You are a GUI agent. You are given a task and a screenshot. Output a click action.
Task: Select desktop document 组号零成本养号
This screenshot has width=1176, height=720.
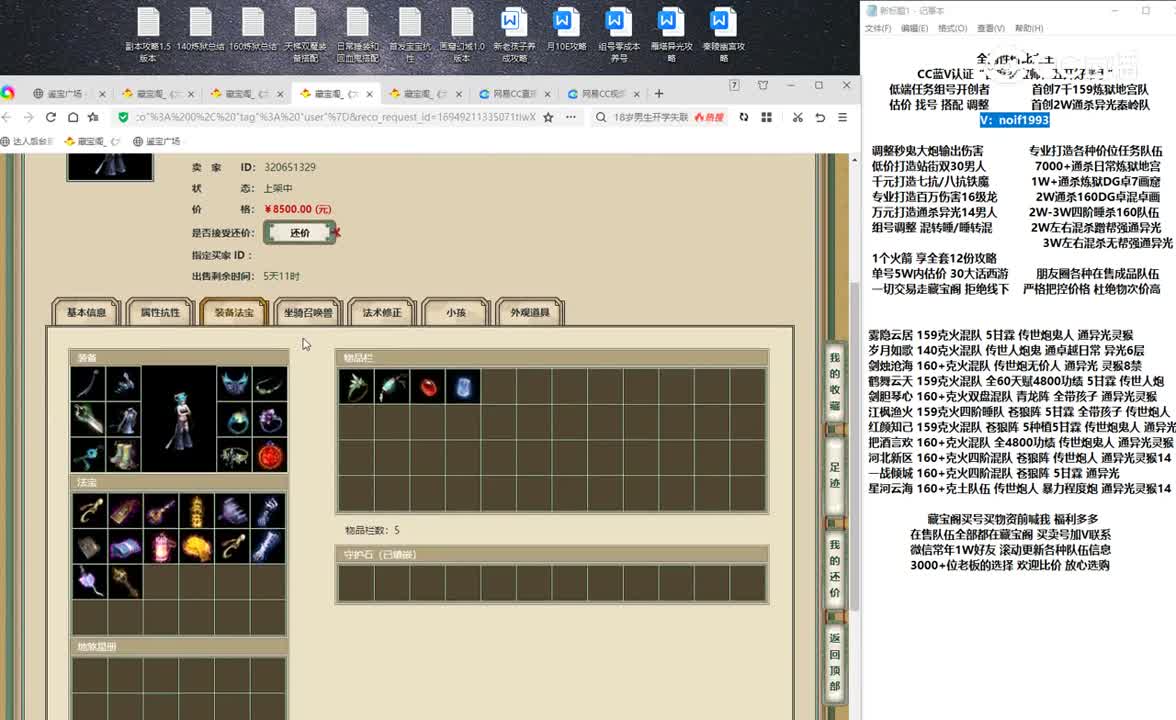tap(619, 34)
